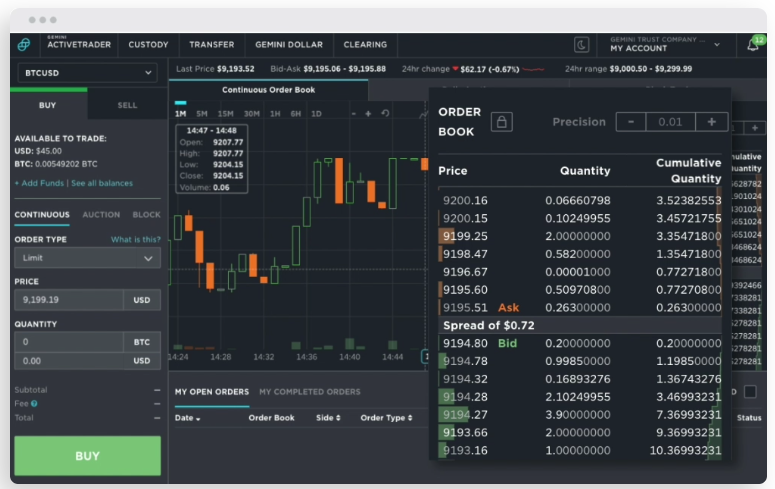775x489 pixels.
Task: Open Gemini Dollar navigation item
Action: coord(289,44)
